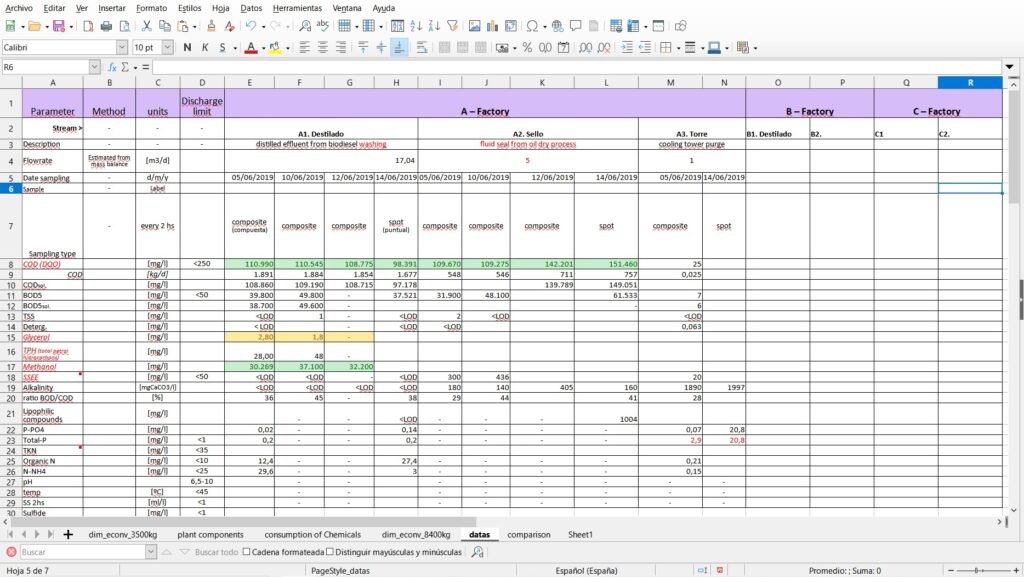Expand the 10 pt font size dropdown
This screenshot has height=577, width=1024.
point(165,47)
